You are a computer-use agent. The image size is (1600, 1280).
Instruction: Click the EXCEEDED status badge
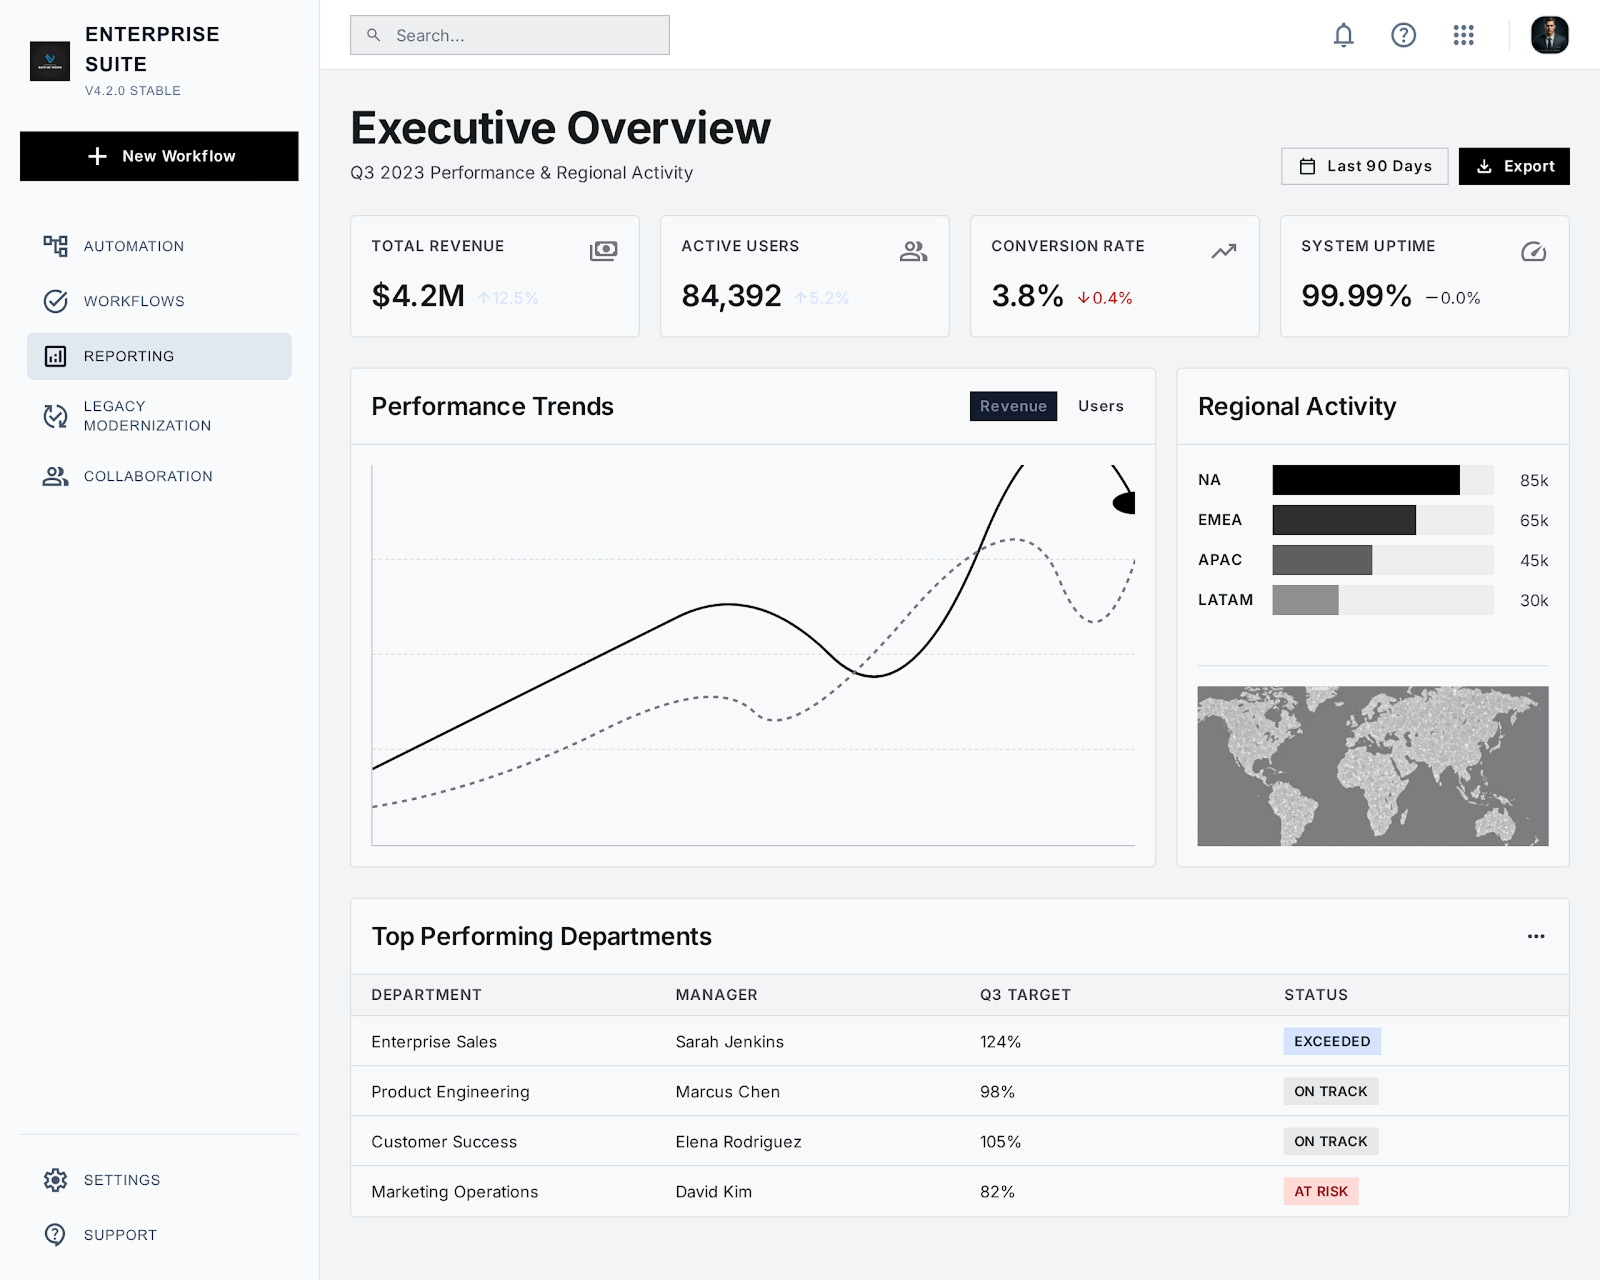tap(1332, 1041)
